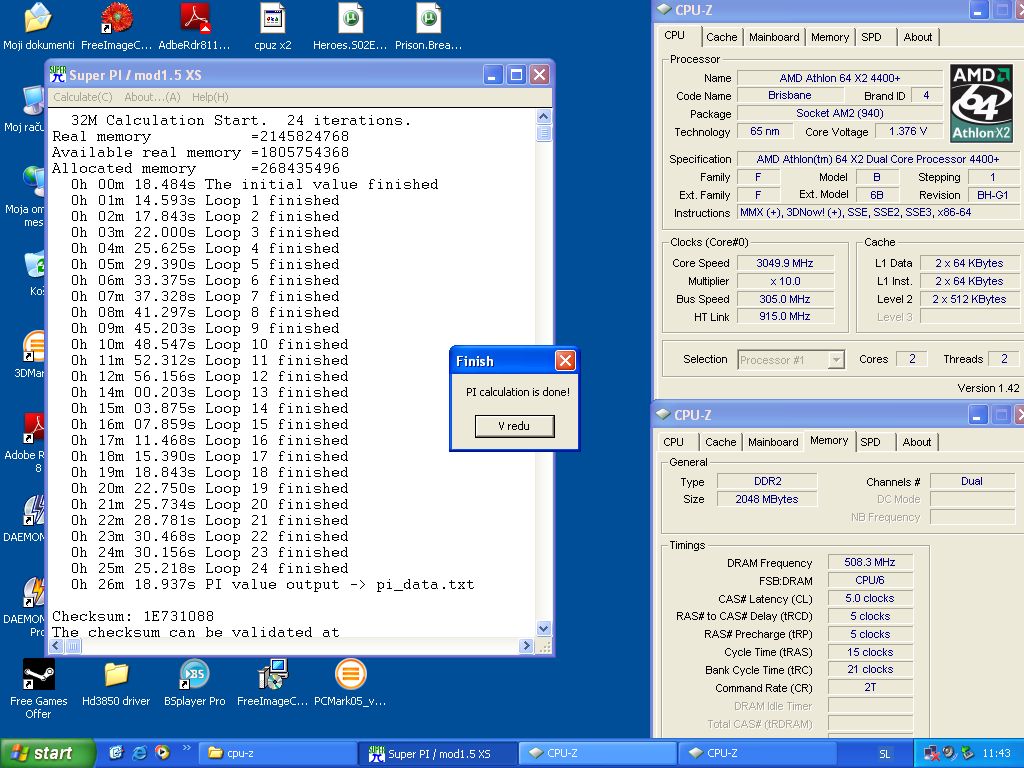The height and width of the screenshot is (768, 1024).
Task: Switch to Mainboard tab in top CPU-Z window
Action: click(774, 37)
